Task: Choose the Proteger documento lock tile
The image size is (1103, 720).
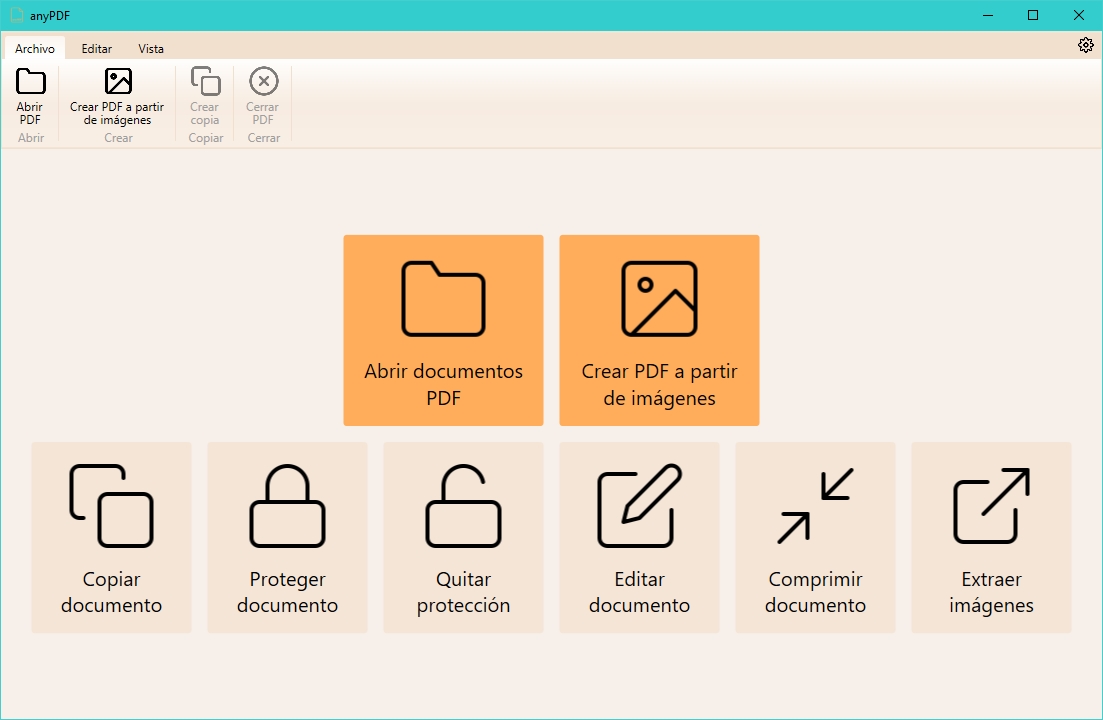Action: (287, 538)
